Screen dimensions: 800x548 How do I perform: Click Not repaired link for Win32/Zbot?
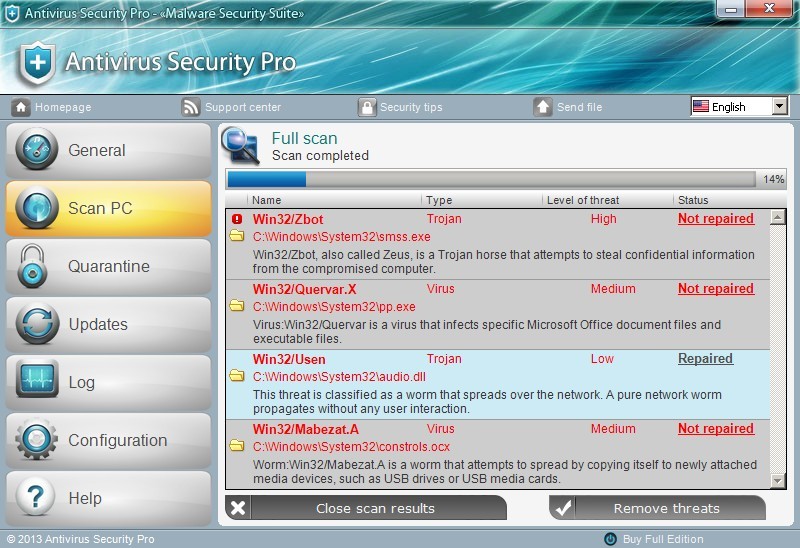(x=715, y=219)
